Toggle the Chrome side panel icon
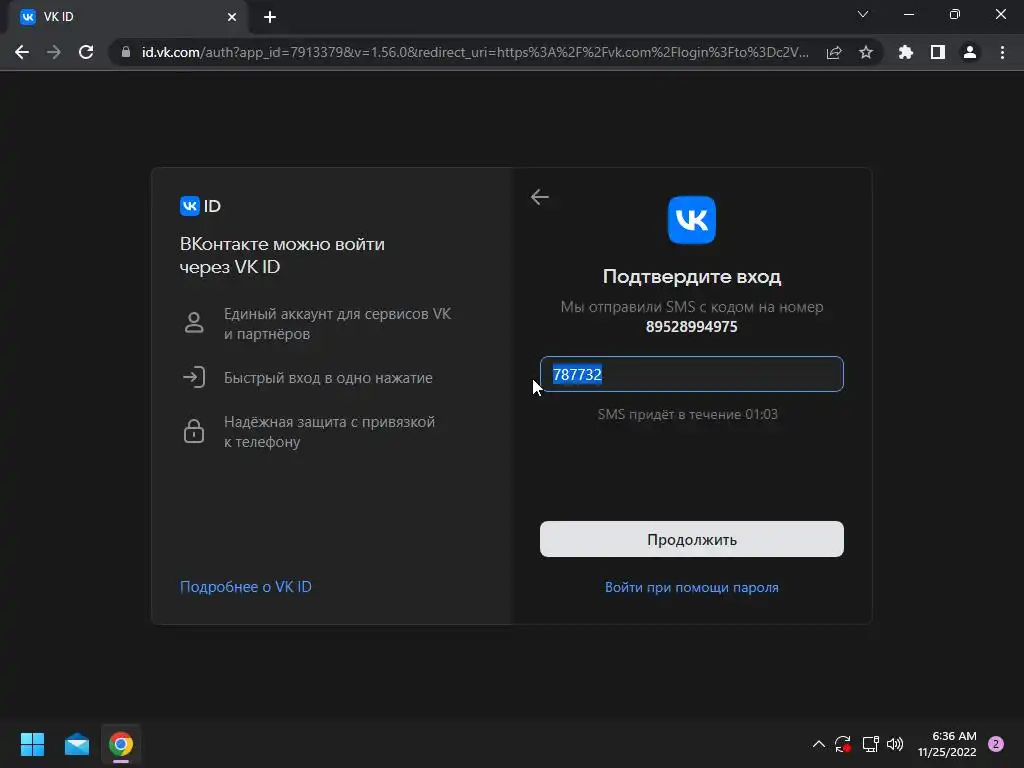Screen dimensions: 1024x768 coord(938,52)
